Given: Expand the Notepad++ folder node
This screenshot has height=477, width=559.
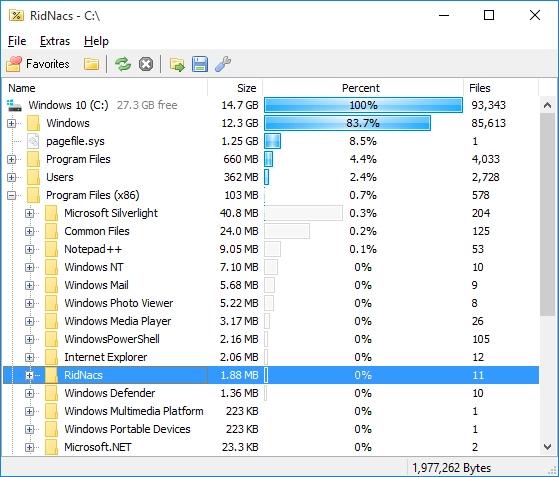Looking at the screenshot, I should click(x=29, y=249).
